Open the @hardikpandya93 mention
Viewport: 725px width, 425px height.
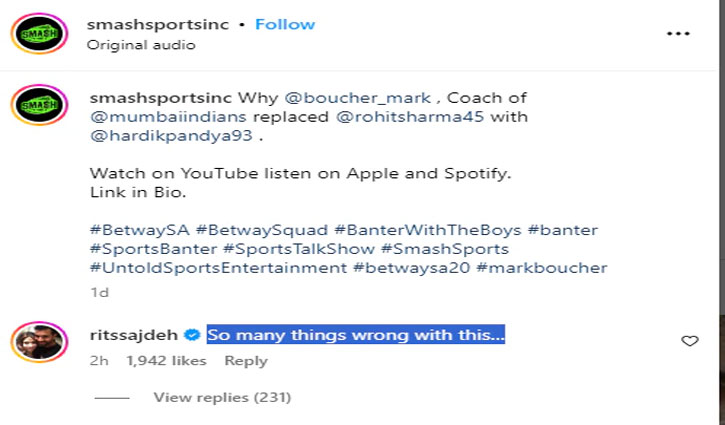pyautogui.click(x=172, y=136)
